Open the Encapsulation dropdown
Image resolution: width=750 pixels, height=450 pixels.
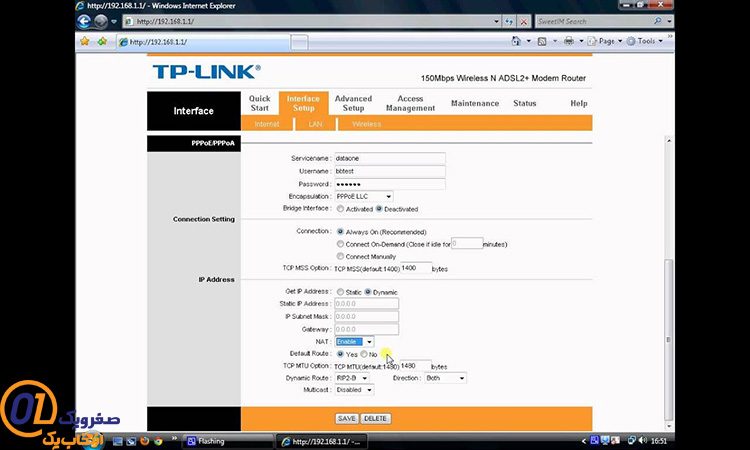[x=364, y=197]
